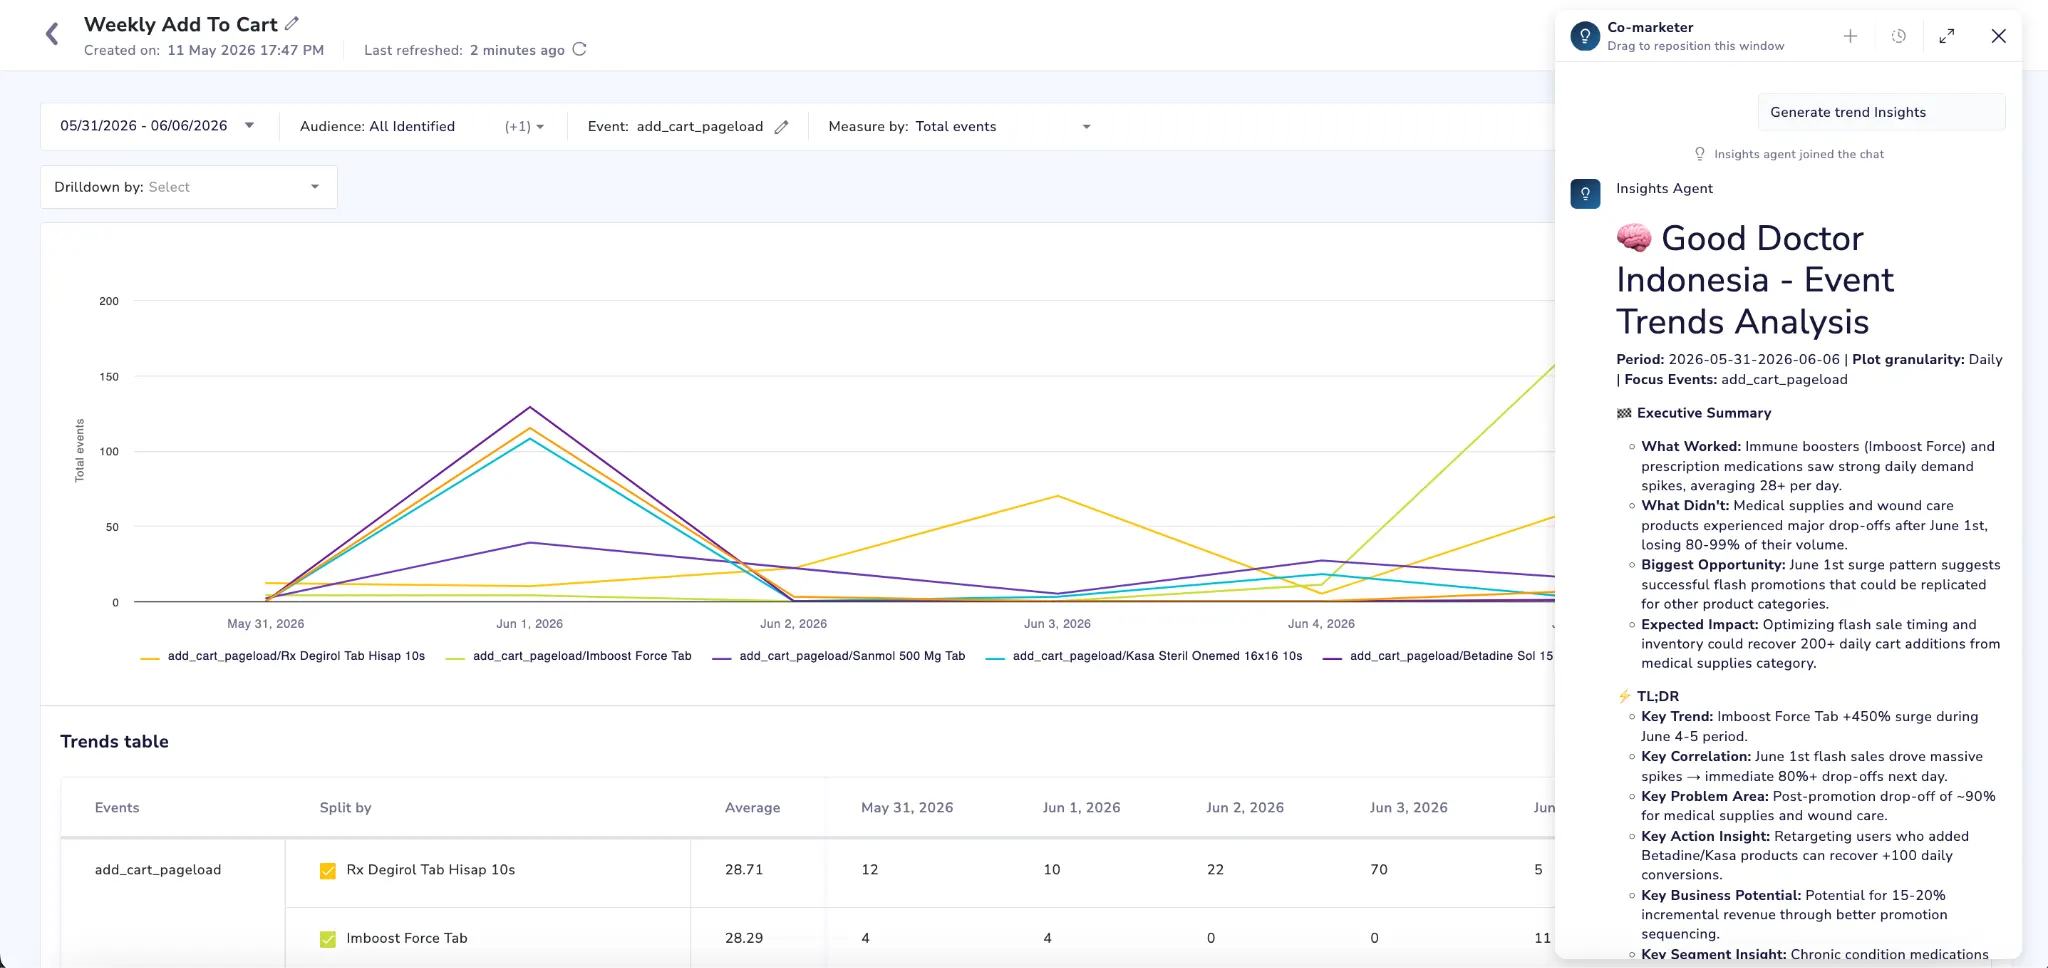Image resolution: width=2048 pixels, height=968 pixels.
Task: Open Co-marketer chat history
Action: coord(1898,36)
